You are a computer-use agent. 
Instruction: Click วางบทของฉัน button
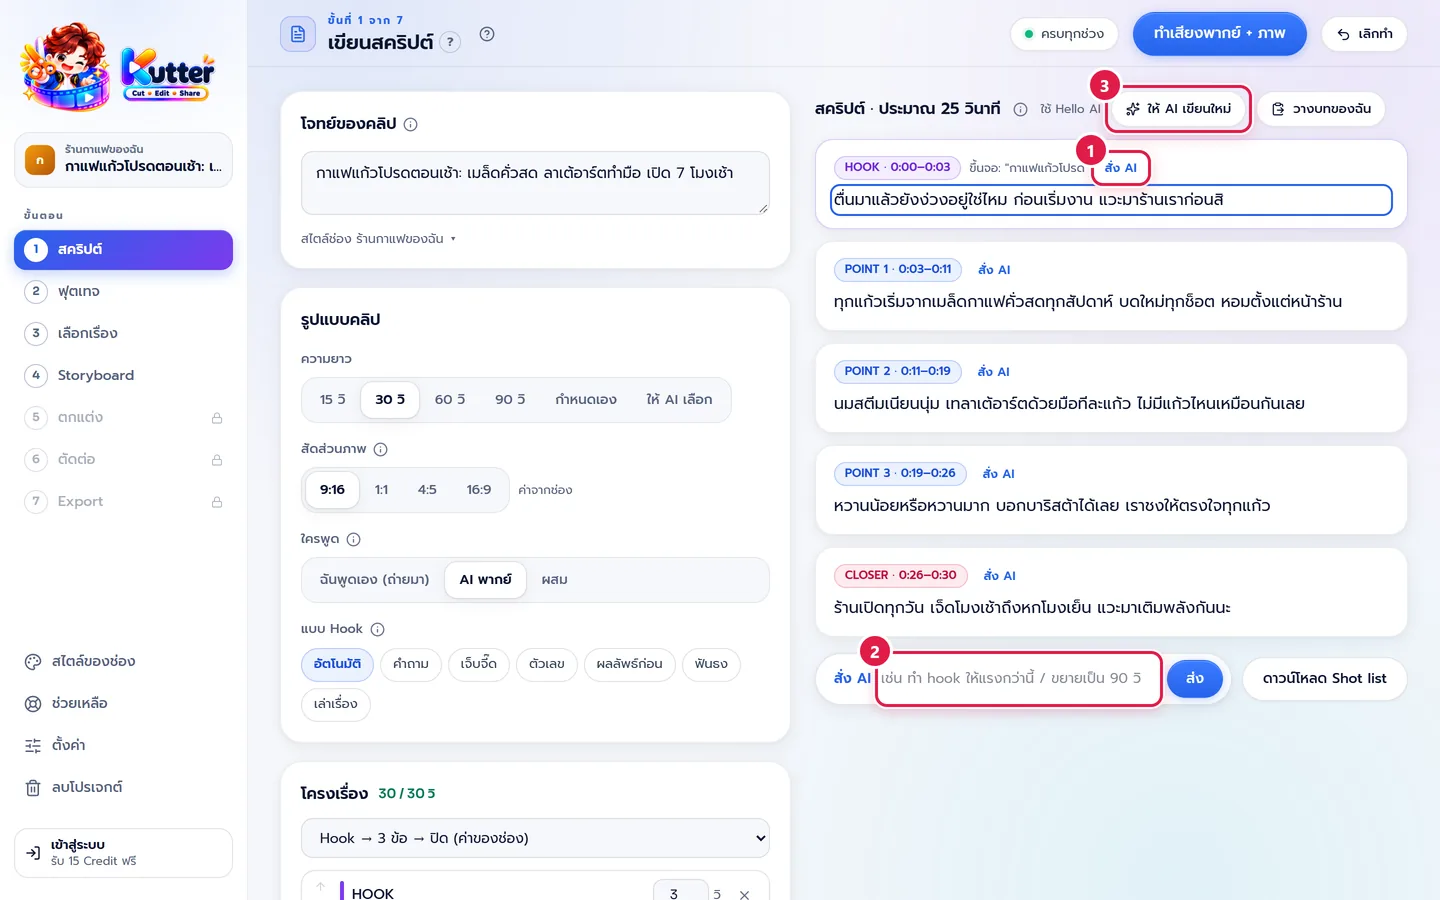pos(1321,109)
